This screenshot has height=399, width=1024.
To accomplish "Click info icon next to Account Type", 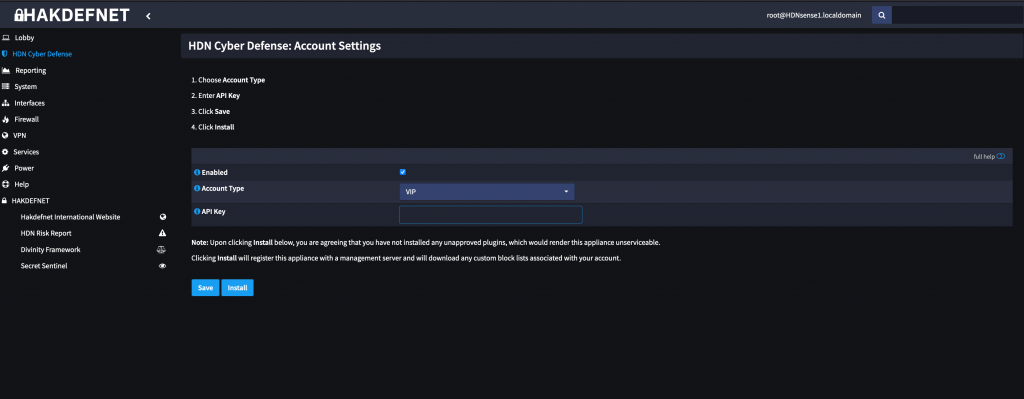I will tap(197, 188).
